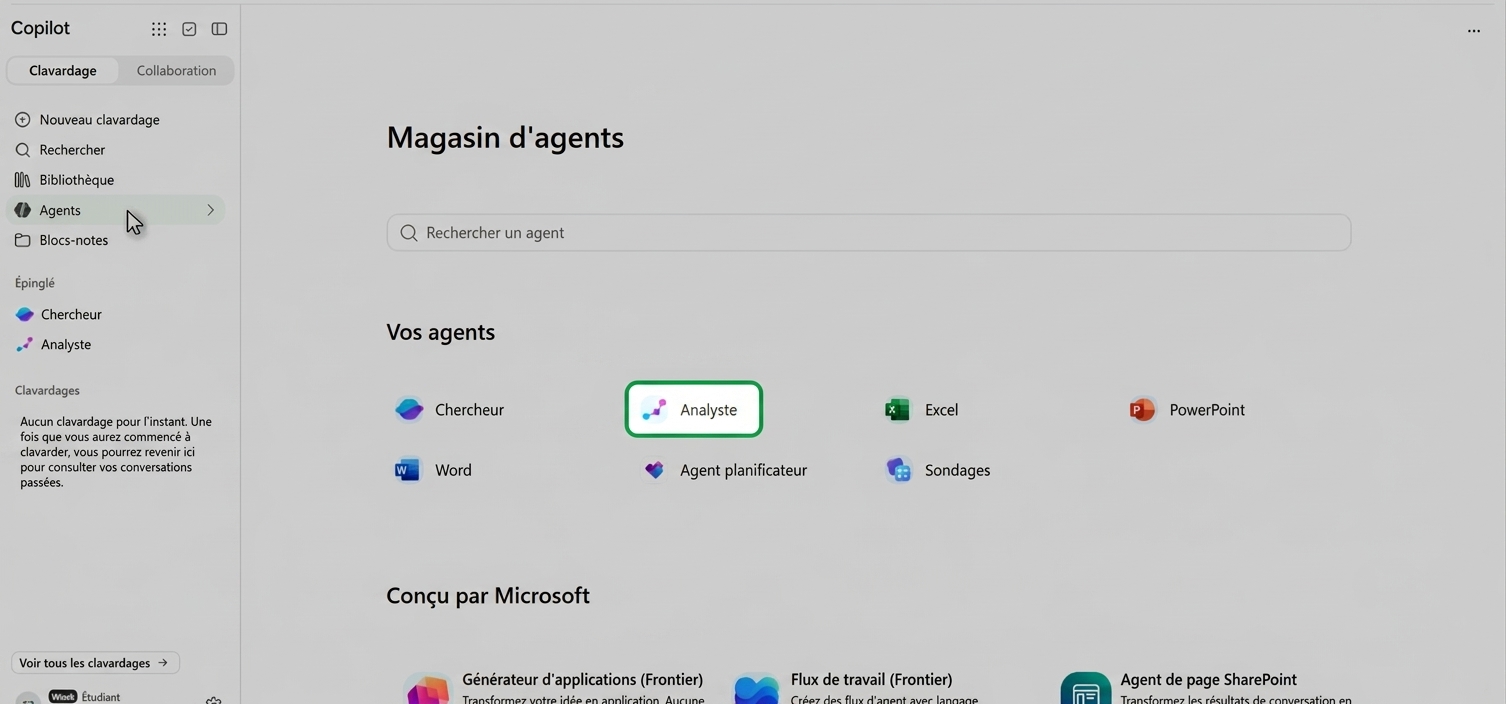The width and height of the screenshot is (1506, 704).
Task: Click the PowerPoint agent icon
Action: (1142, 409)
